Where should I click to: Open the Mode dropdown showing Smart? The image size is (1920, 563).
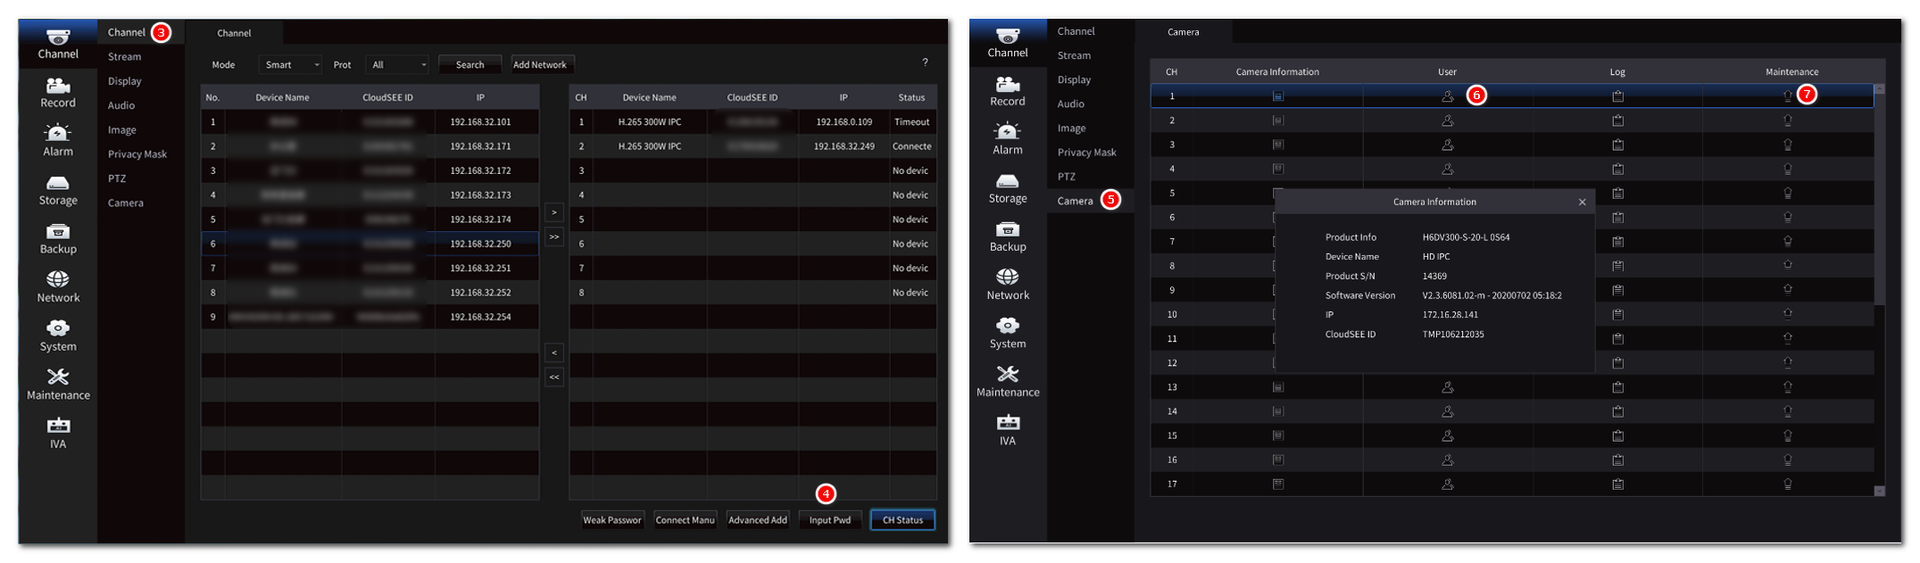tap(291, 65)
